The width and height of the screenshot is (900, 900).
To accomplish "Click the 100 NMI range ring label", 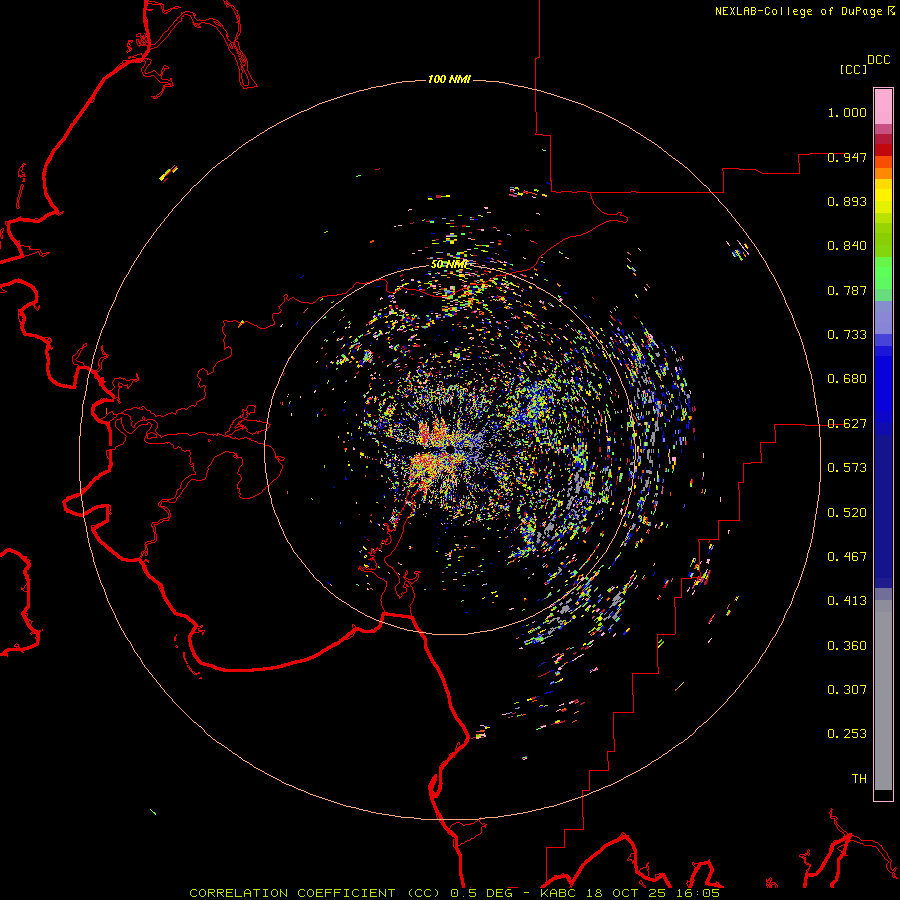I will tap(449, 79).
